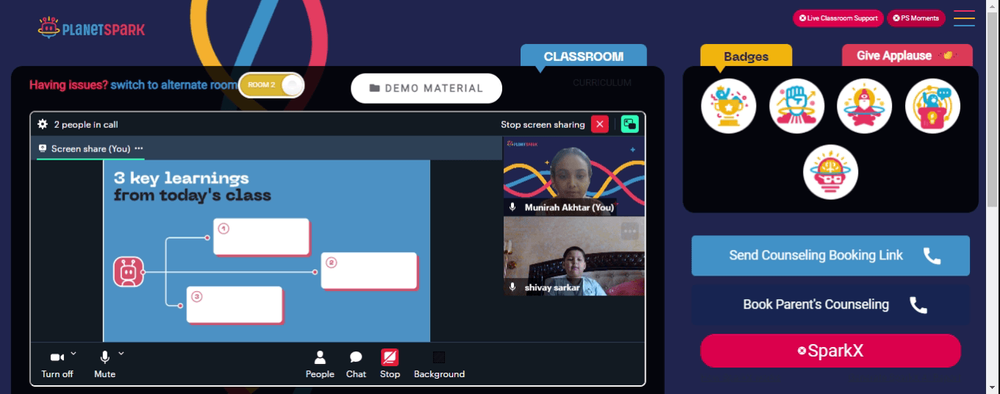1000x394 pixels.
Task: Open PS Moments
Action: point(916,18)
